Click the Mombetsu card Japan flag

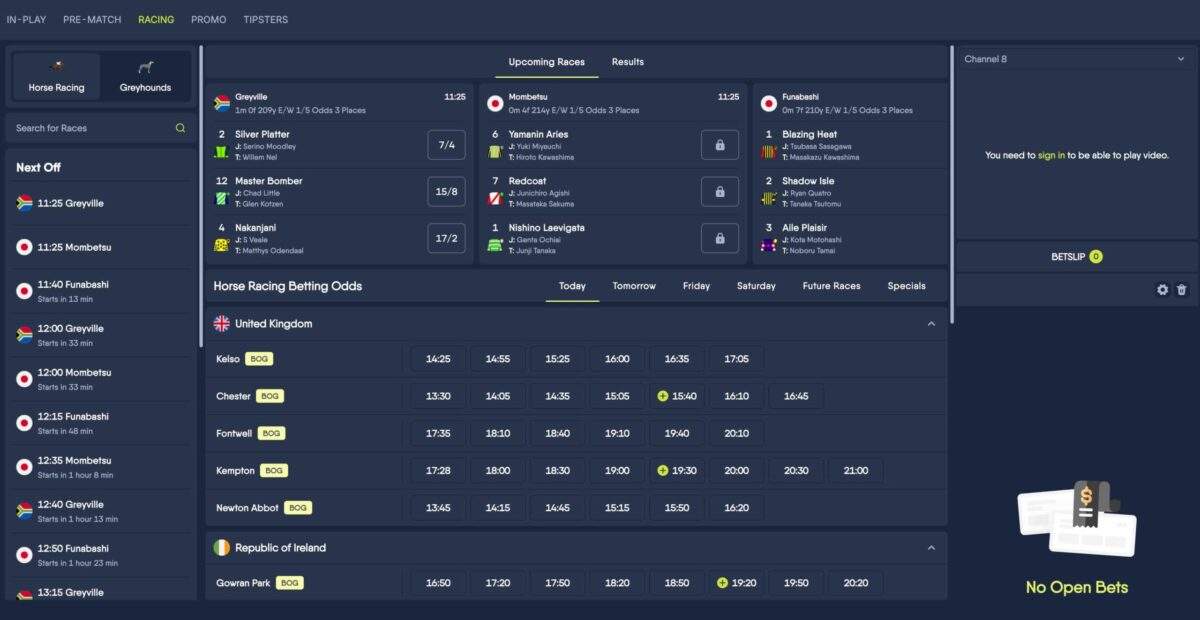coord(494,103)
